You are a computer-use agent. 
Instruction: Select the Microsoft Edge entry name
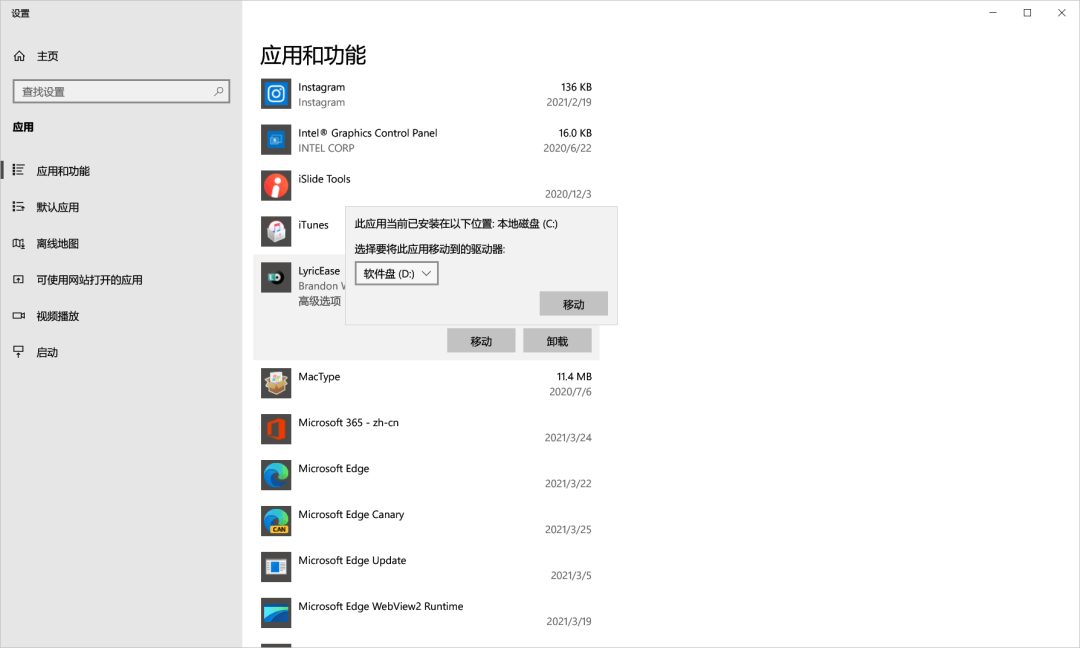tap(333, 468)
